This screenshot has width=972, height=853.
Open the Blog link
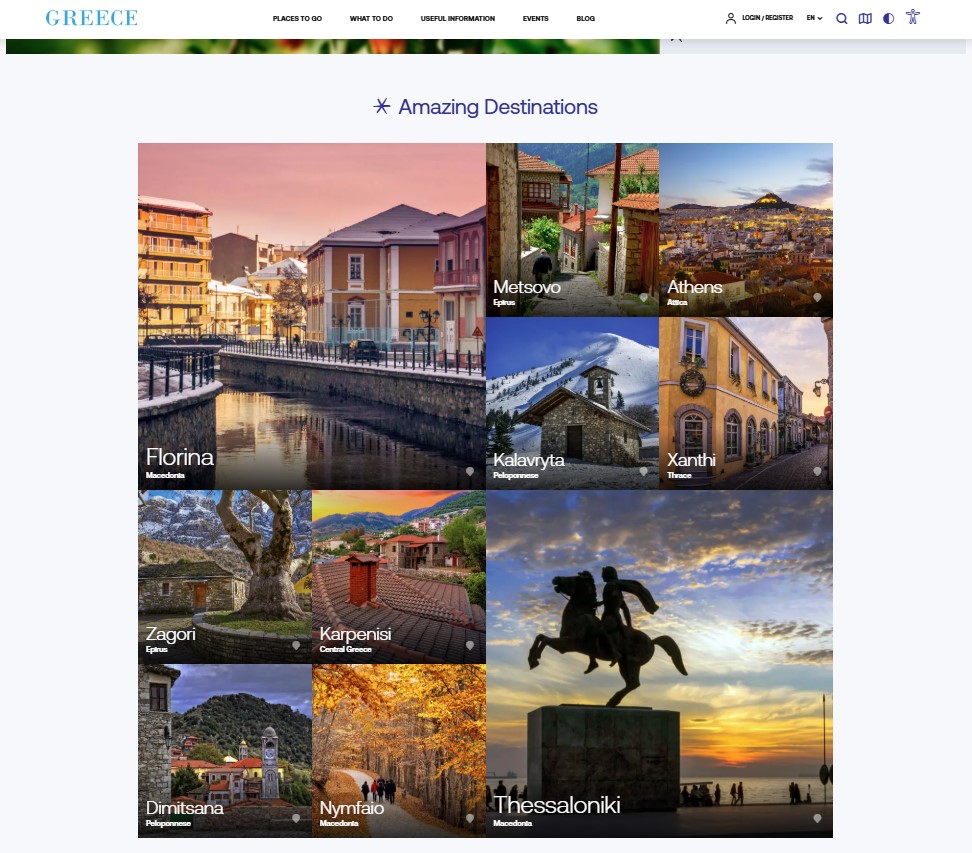[585, 19]
